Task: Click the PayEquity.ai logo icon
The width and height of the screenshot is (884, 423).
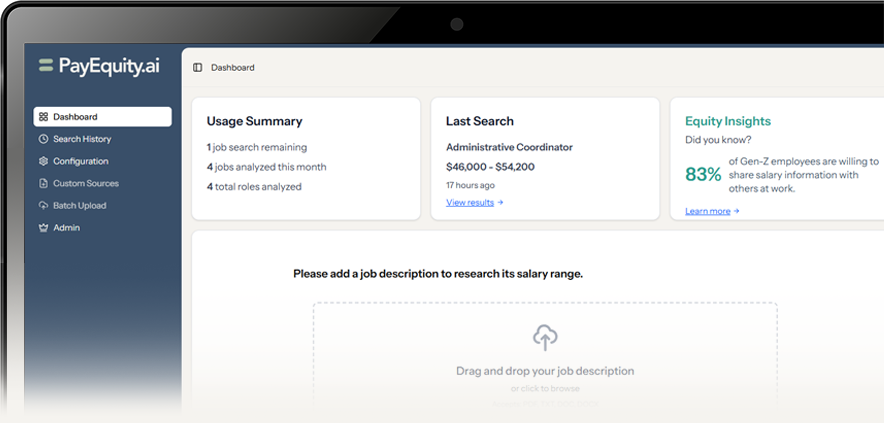Action: pyautogui.click(x=46, y=66)
